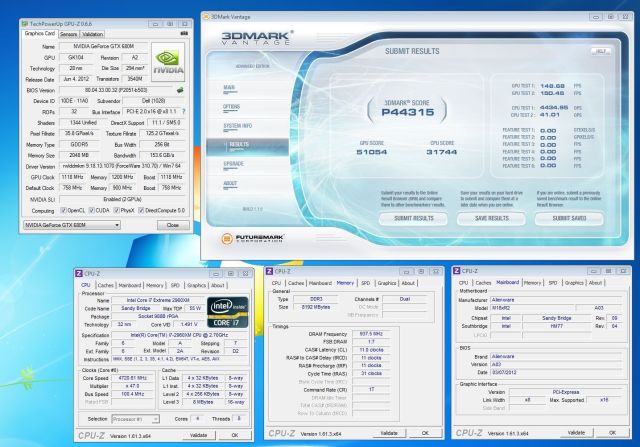Image resolution: width=640 pixels, height=447 pixels.
Task: Click the CPU-Z icon in the CPU window title
Action: tap(79, 274)
